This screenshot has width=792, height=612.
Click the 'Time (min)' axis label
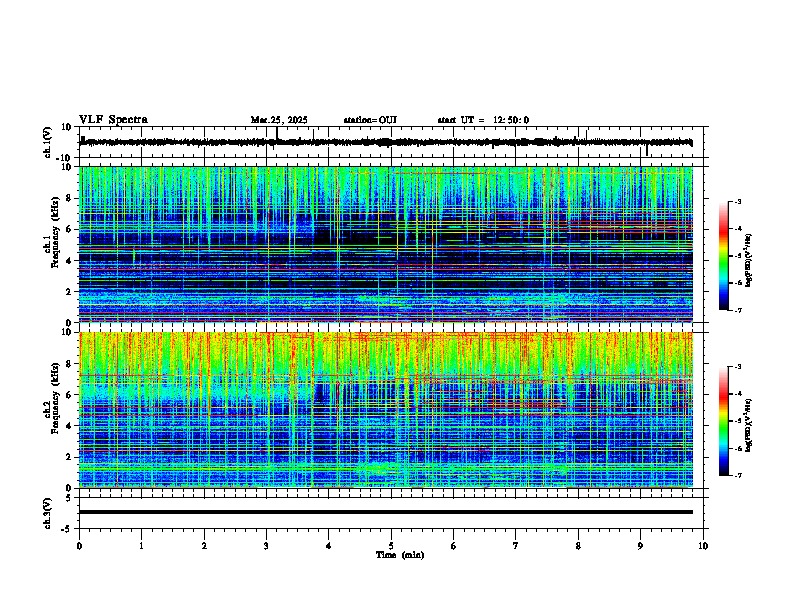400,555
